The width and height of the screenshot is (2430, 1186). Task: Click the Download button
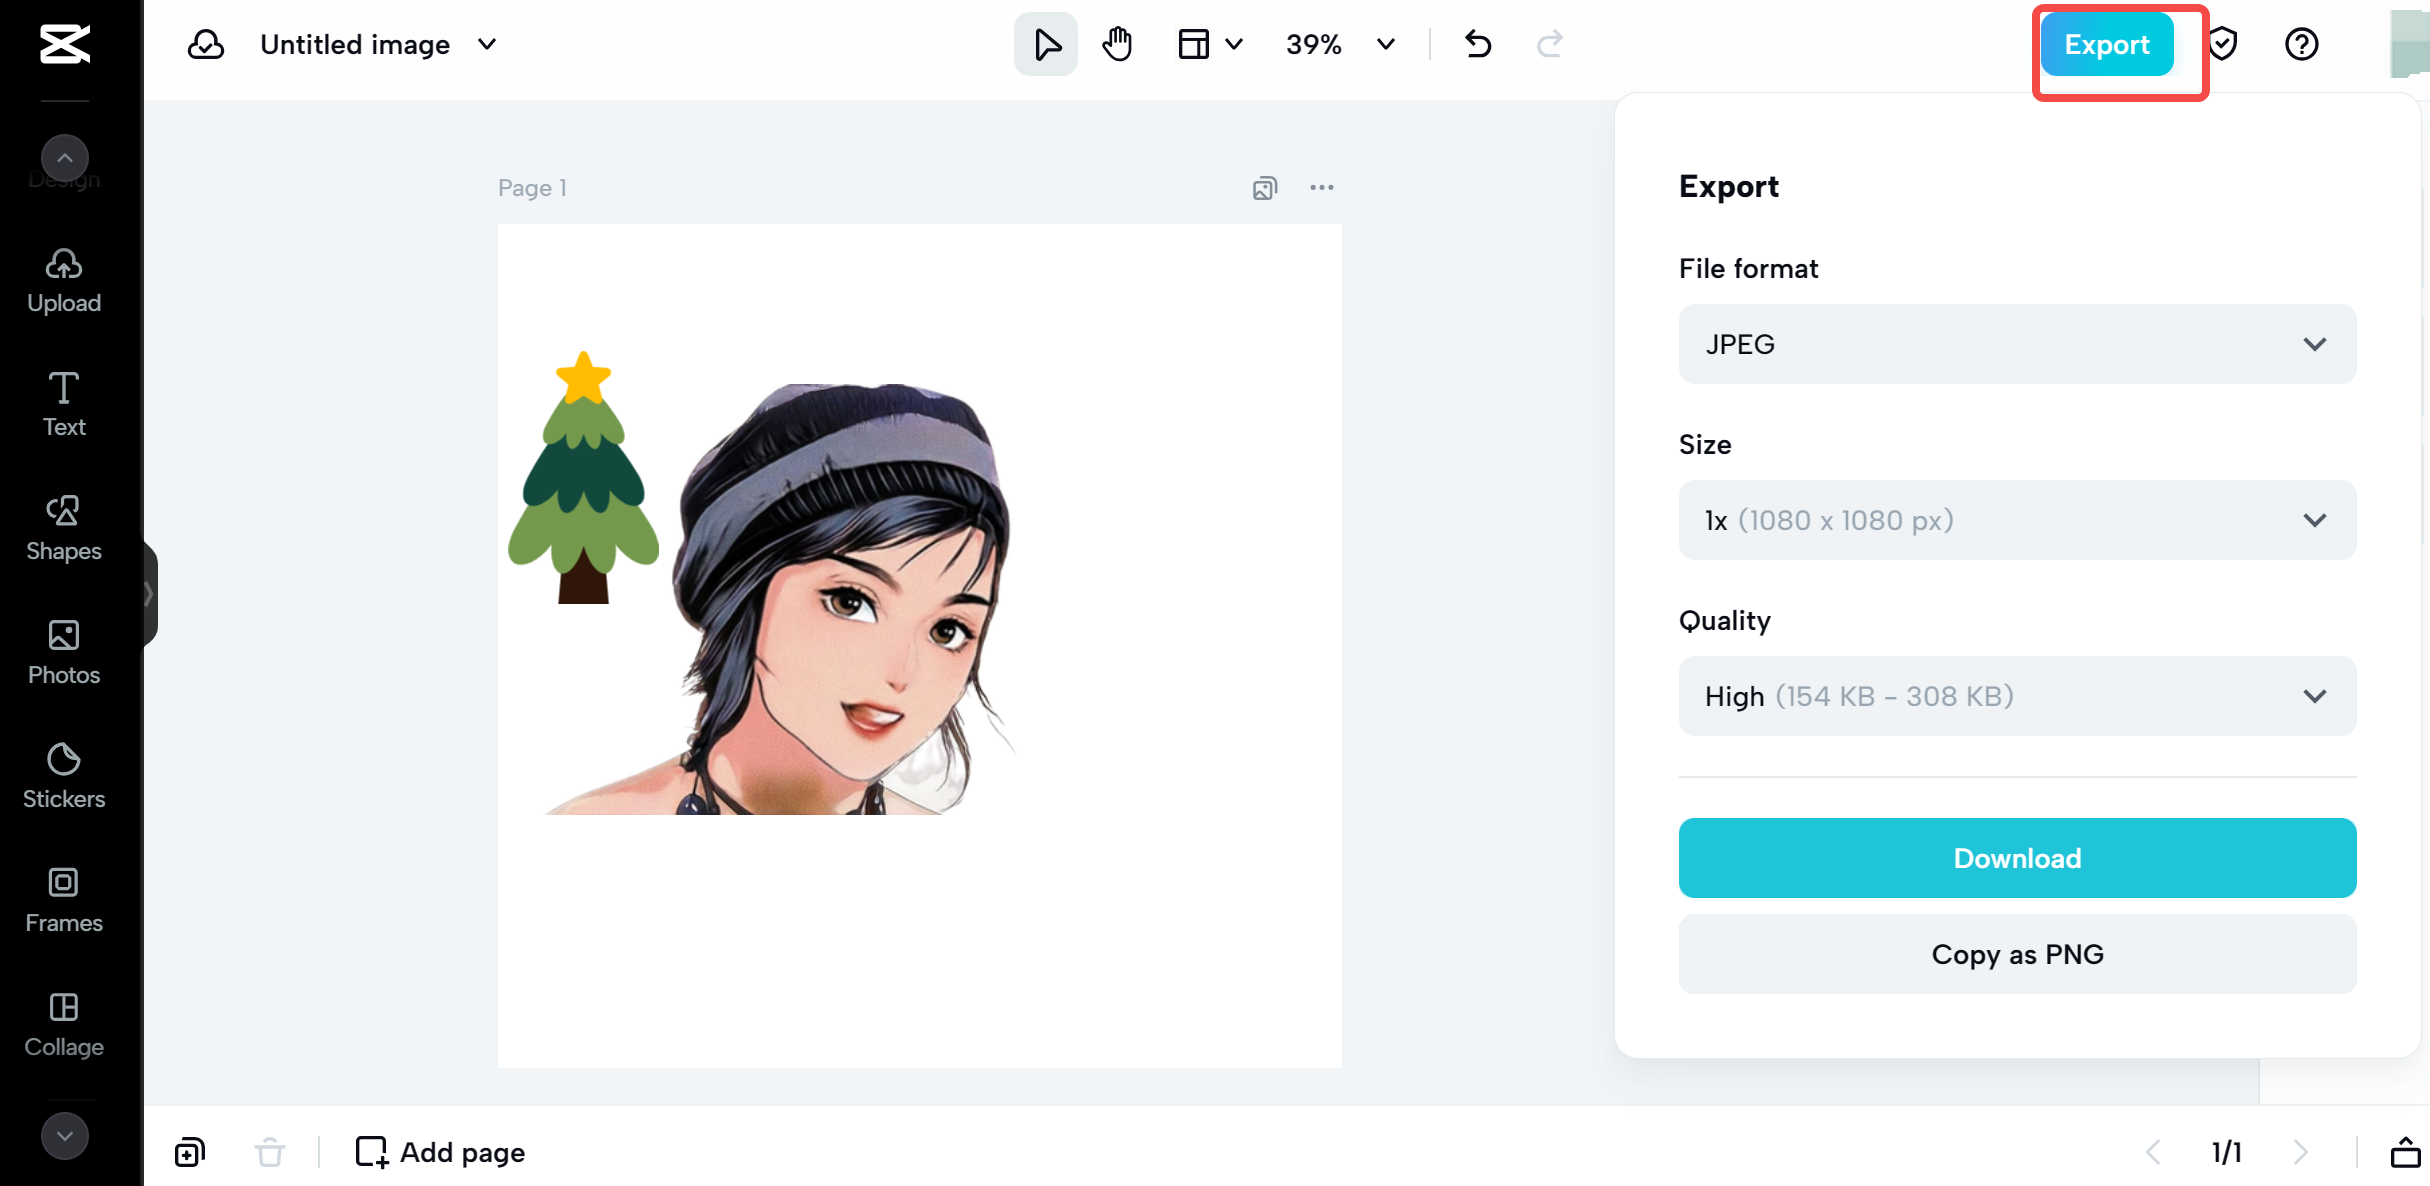pyautogui.click(x=2017, y=857)
